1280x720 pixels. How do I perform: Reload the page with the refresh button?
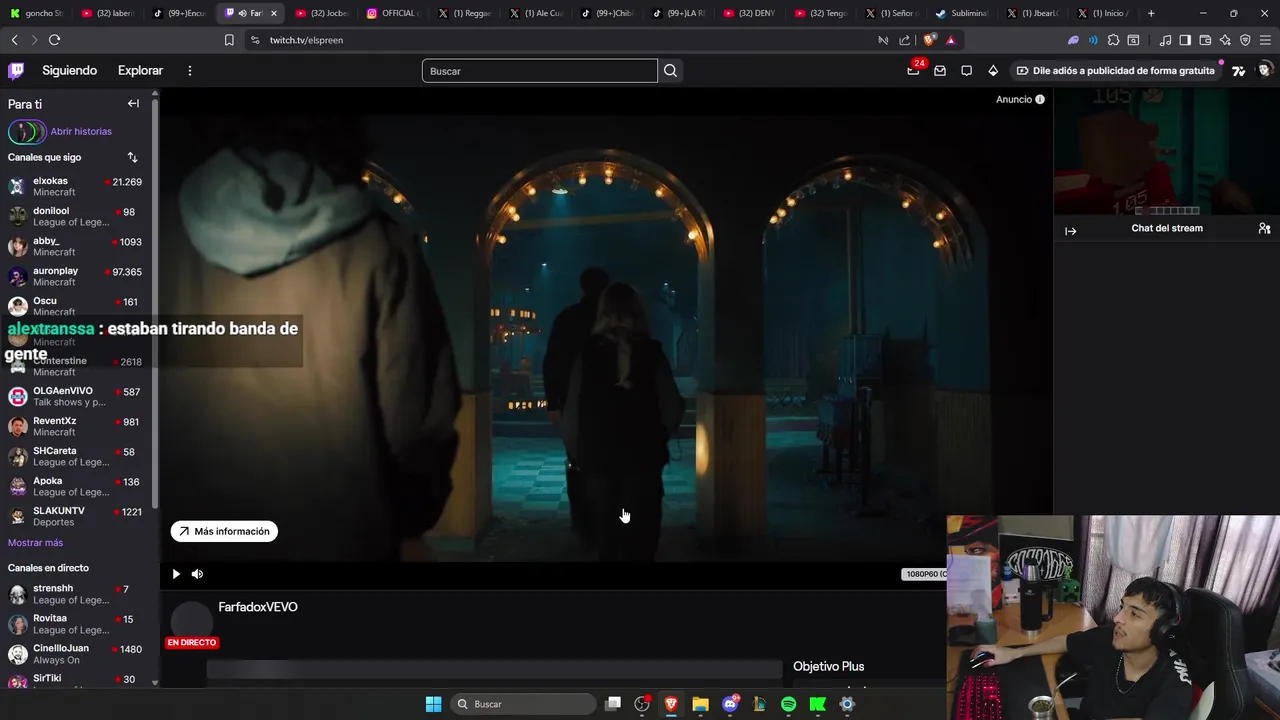[x=54, y=40]
